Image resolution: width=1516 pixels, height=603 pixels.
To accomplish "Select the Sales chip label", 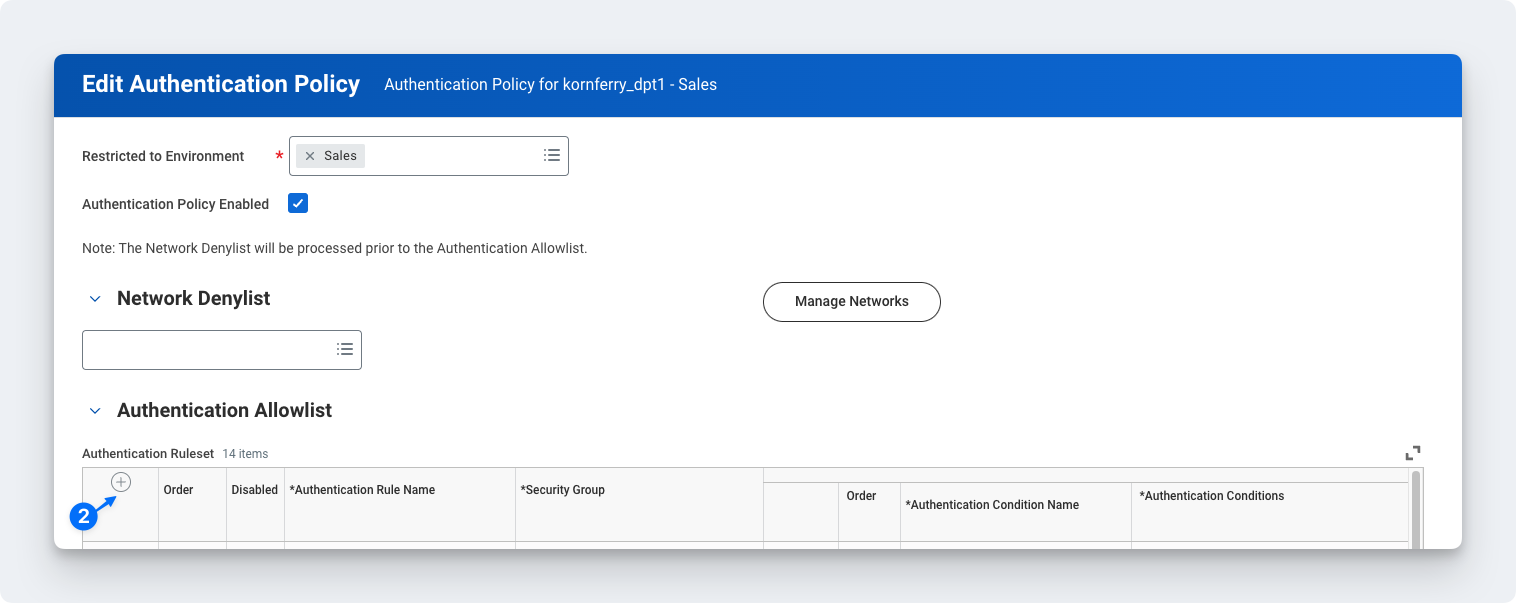I will [x=340, y=156].
